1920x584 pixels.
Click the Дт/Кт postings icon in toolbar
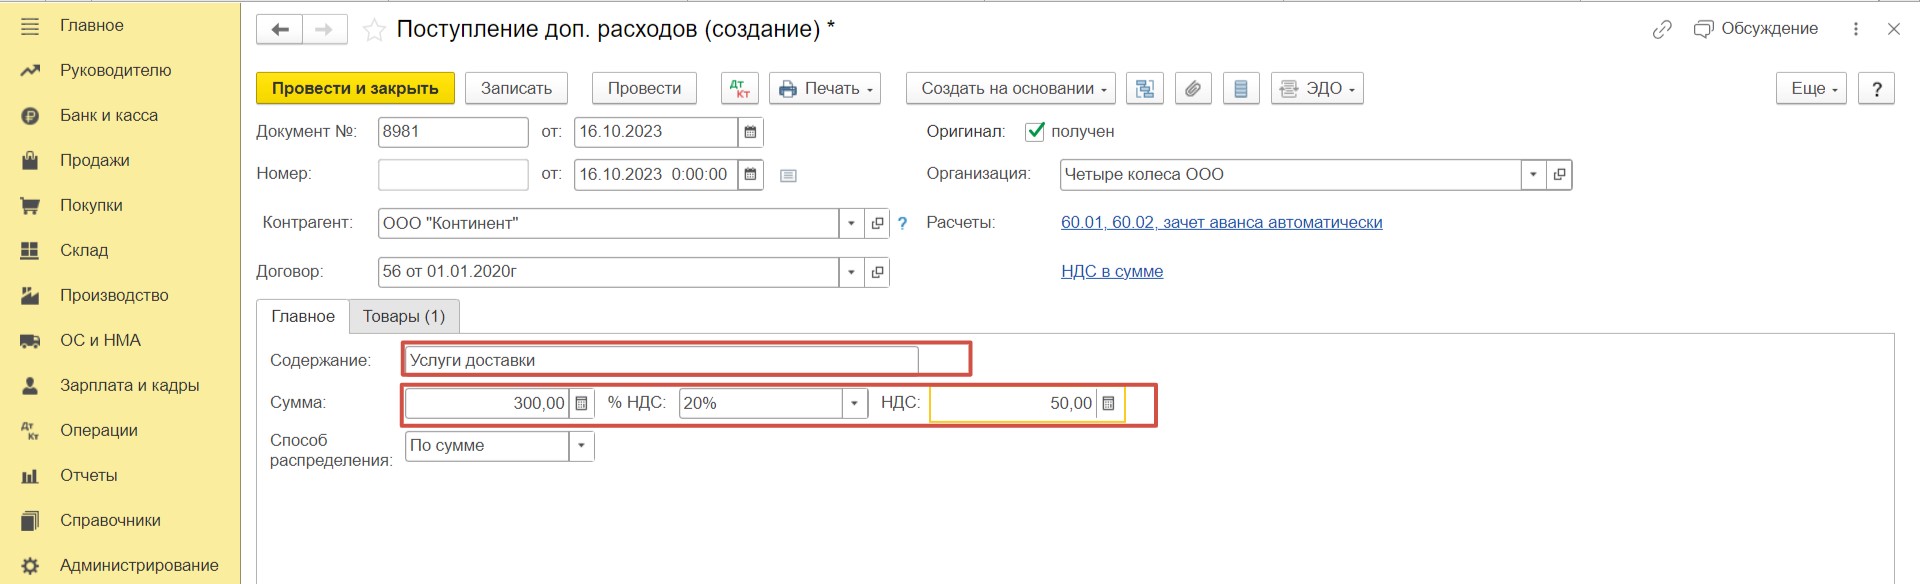(x=740, y=88)
